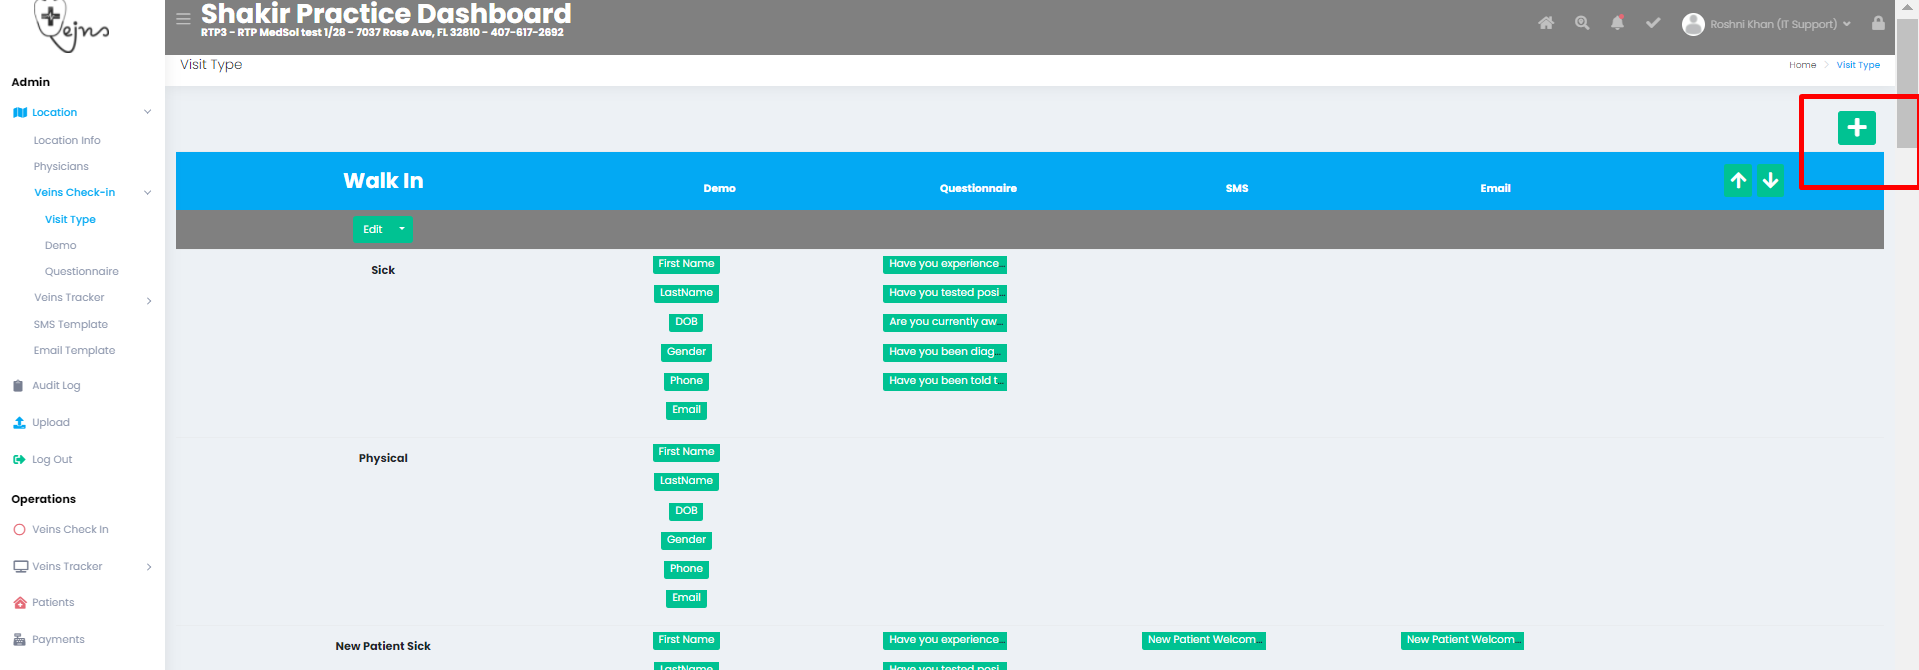The height and width of the screenshot is (670, 1919).
Task: Open the Audit Log page
Action: 56,385
